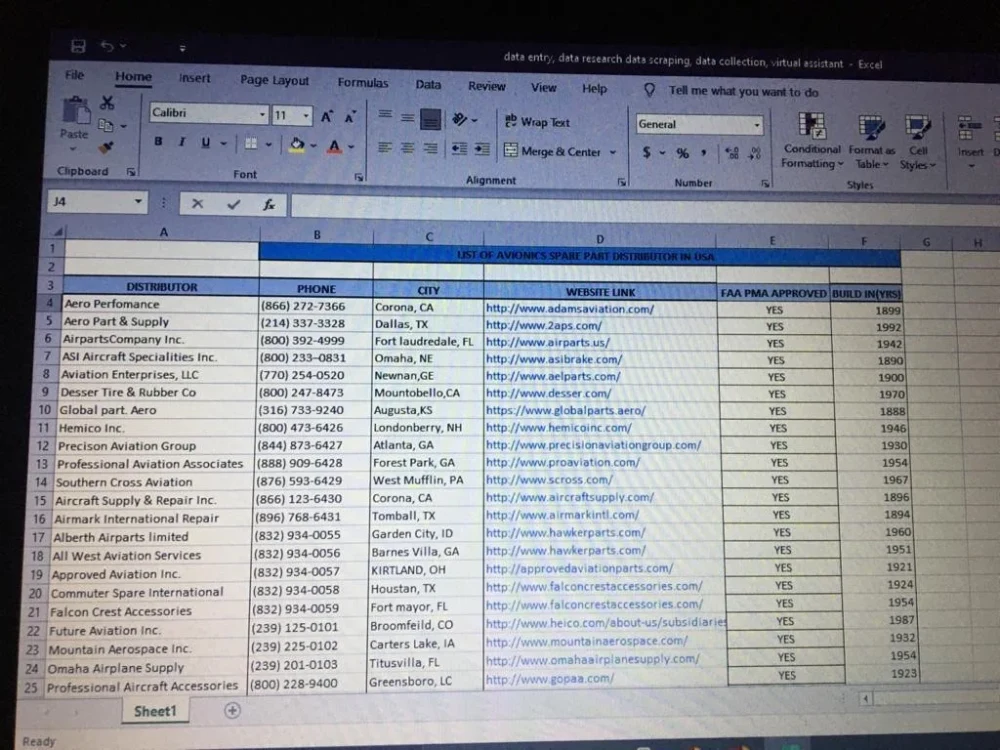1000x750 pixels.
Task: Open http://www.adamsaviation.com/ link
Action: point(570,309)
